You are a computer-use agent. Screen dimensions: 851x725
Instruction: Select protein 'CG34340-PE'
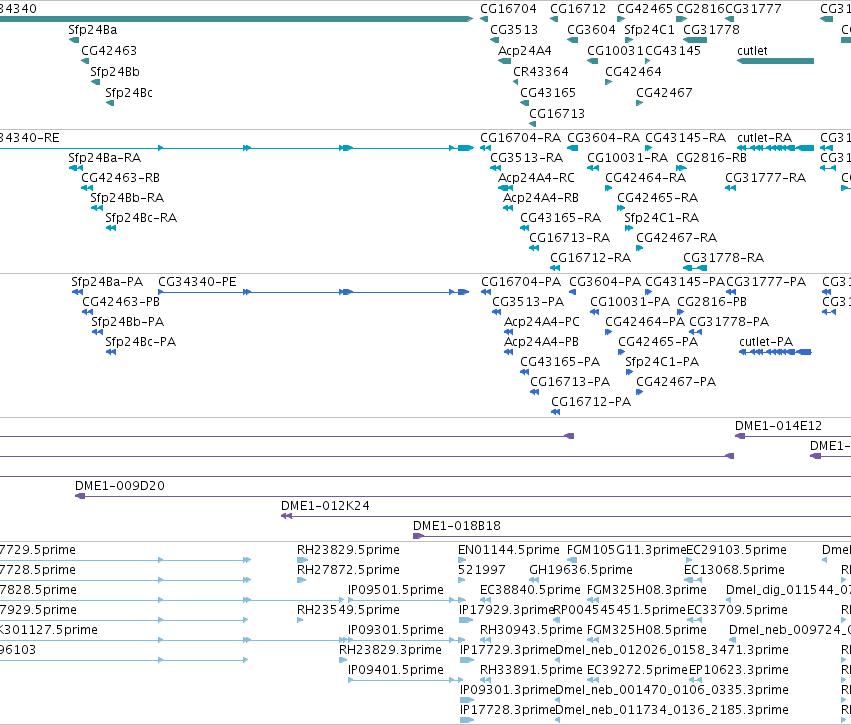click(197, 282)
